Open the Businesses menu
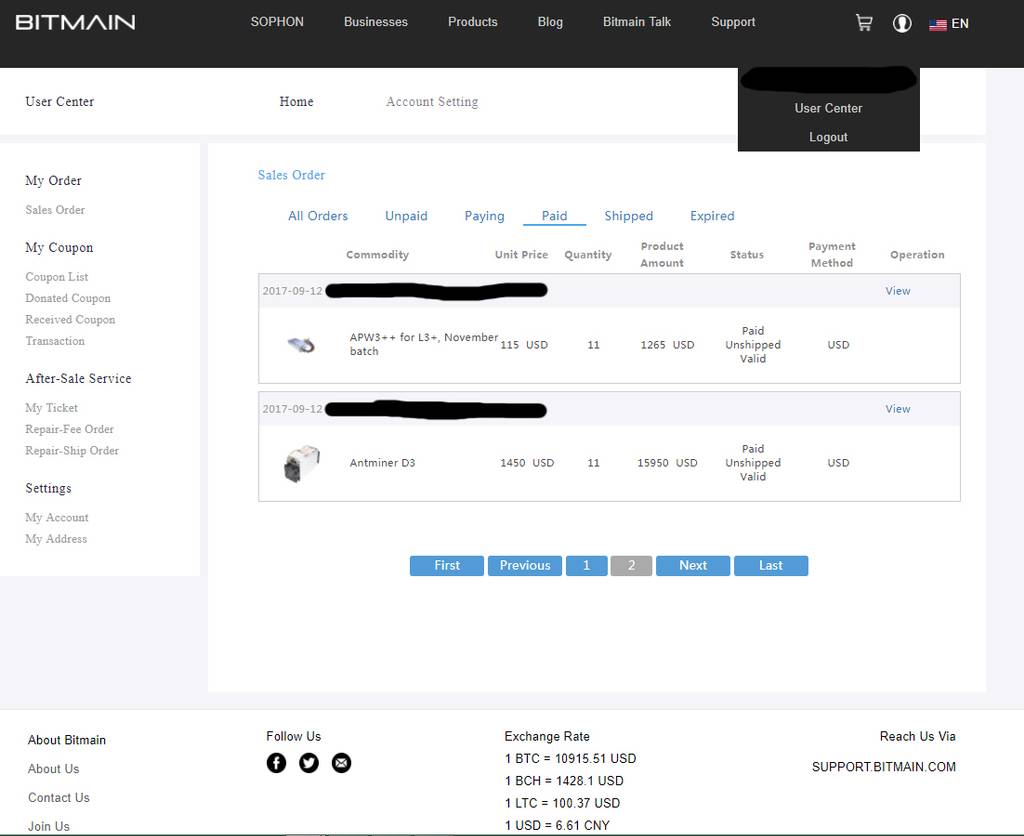 pos(376,22)
